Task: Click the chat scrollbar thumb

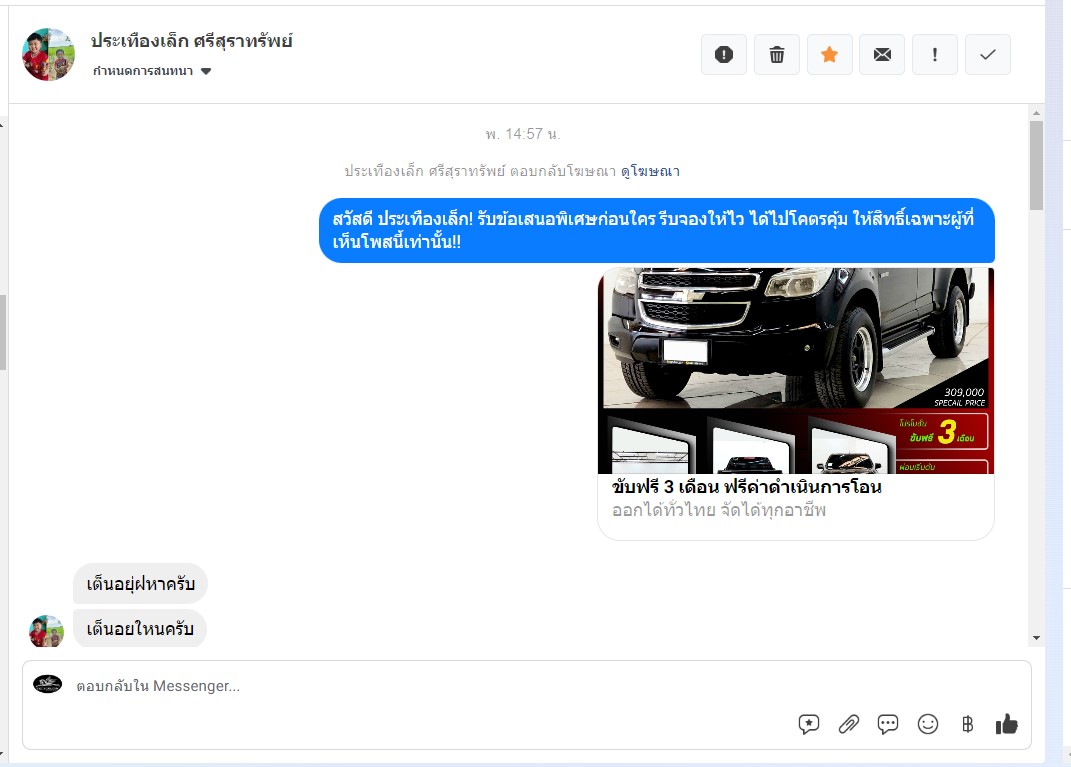Action: 1036,165
